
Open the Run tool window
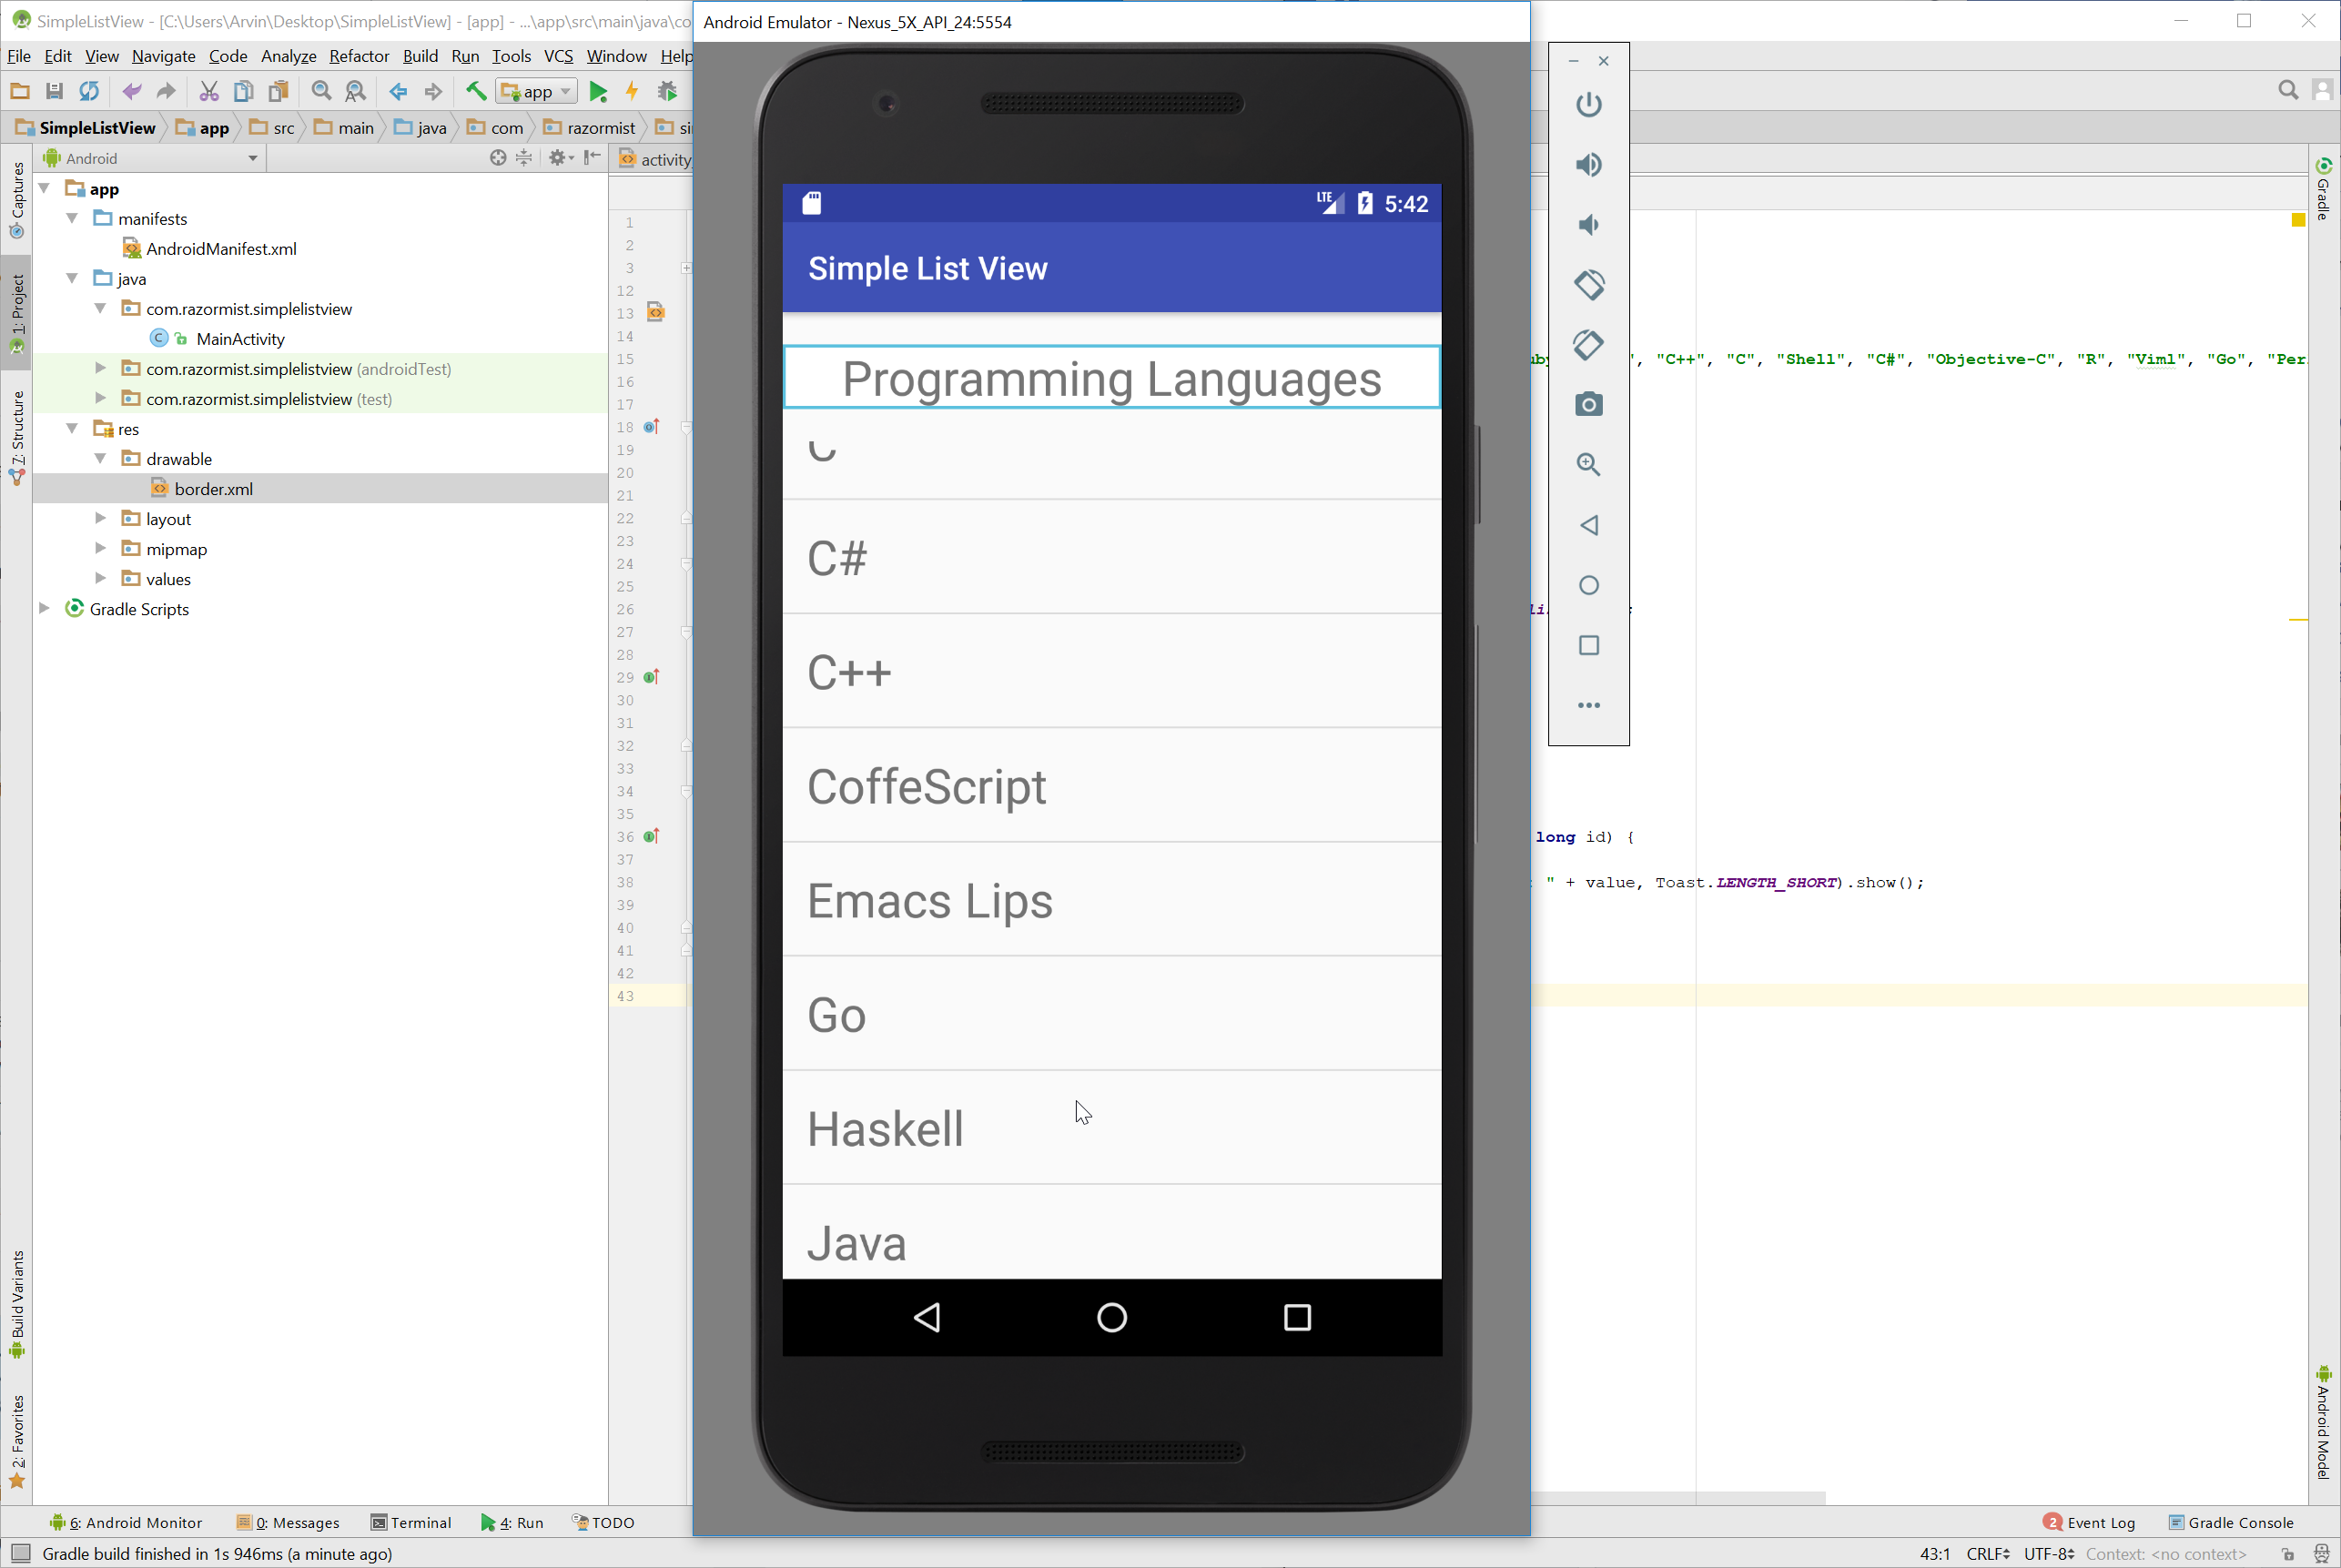coord(512,1522)
